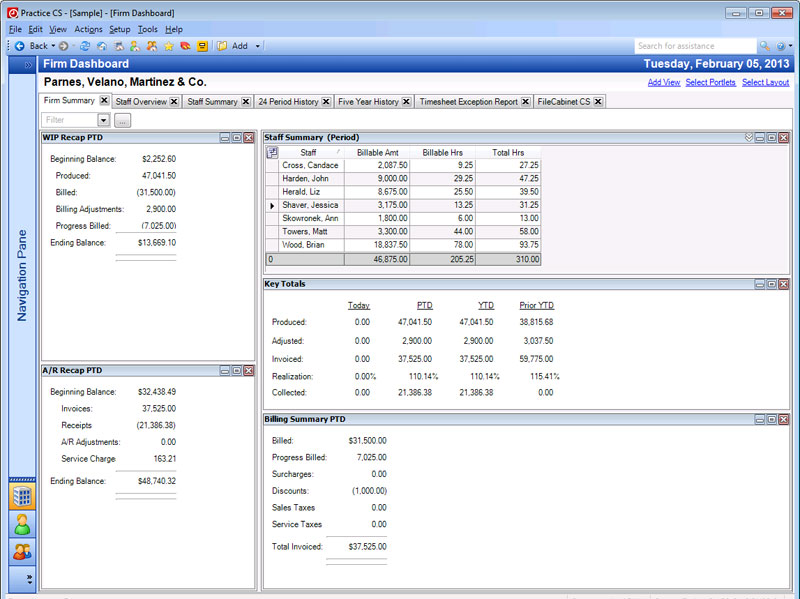Switch to the 24 Period History tab
Image resolution: width=800 pixels, height=599 pixels.
click(x=288, y=102)
